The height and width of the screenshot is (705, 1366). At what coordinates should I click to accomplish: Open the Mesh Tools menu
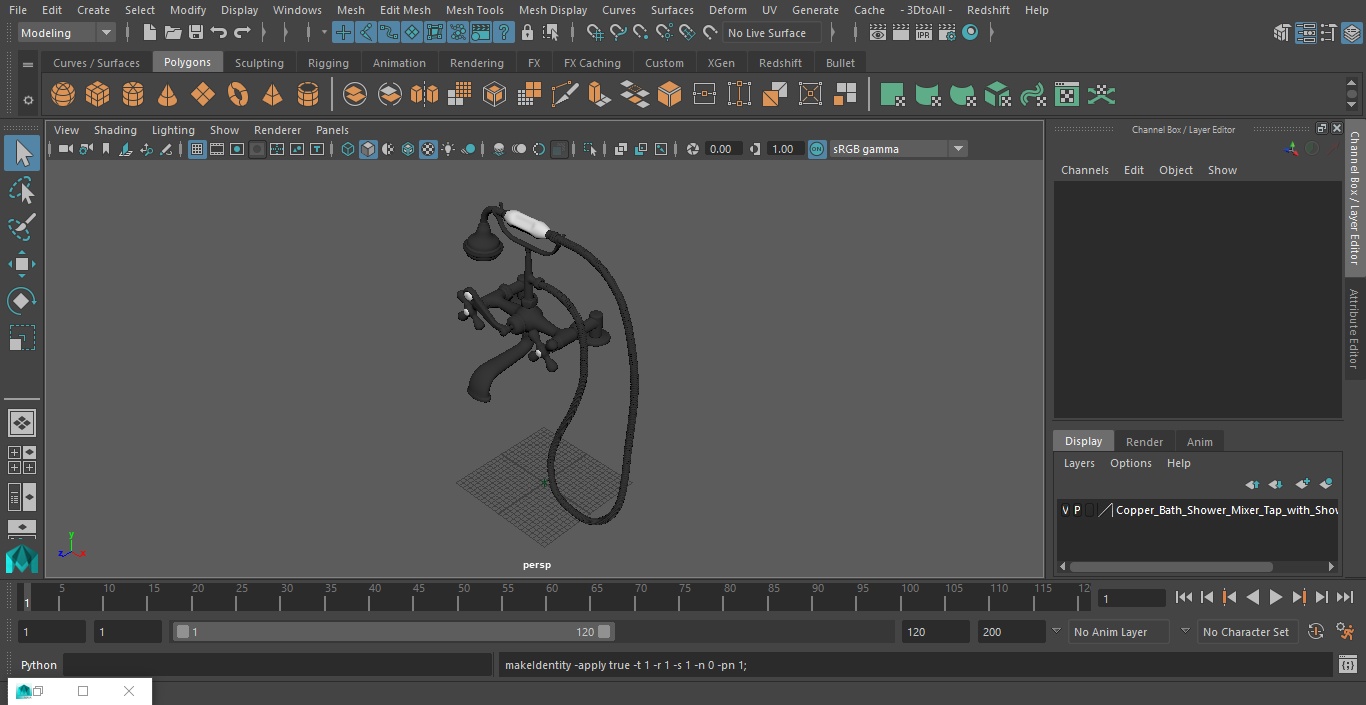pos(474,10)
